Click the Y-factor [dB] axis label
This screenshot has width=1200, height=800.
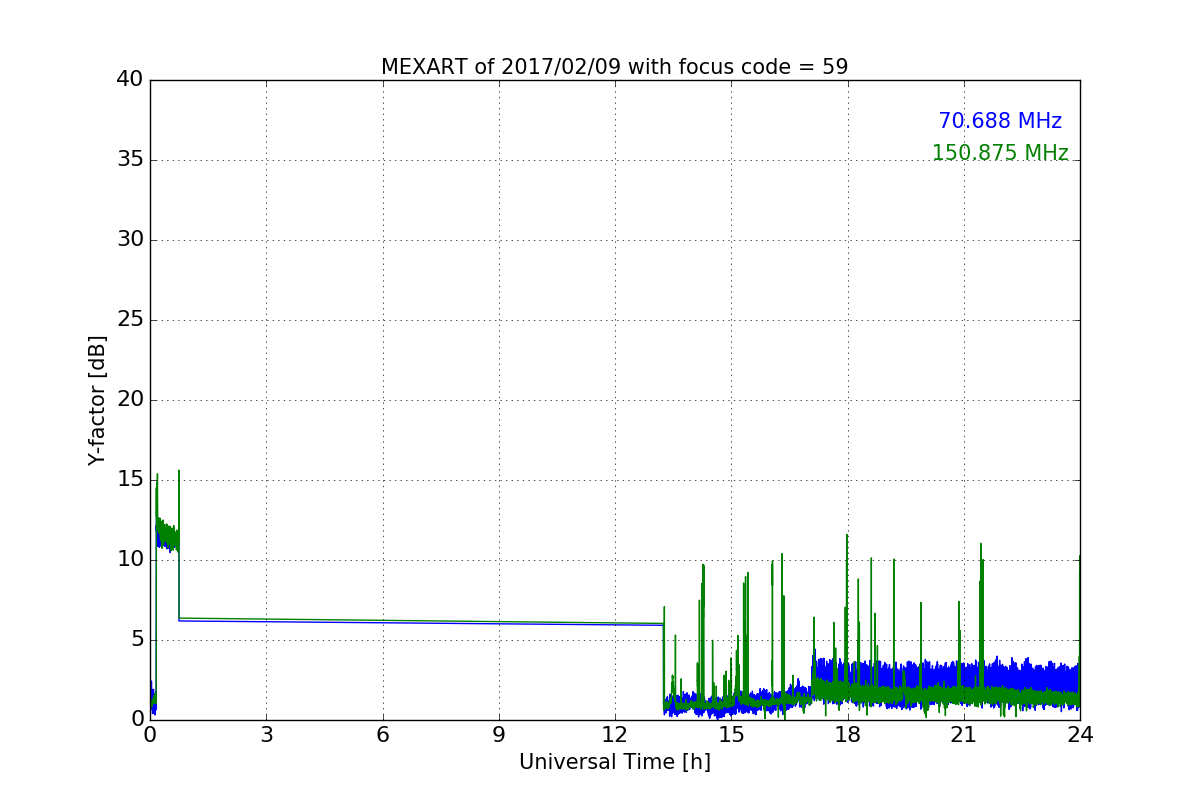(x=97, y=400)
